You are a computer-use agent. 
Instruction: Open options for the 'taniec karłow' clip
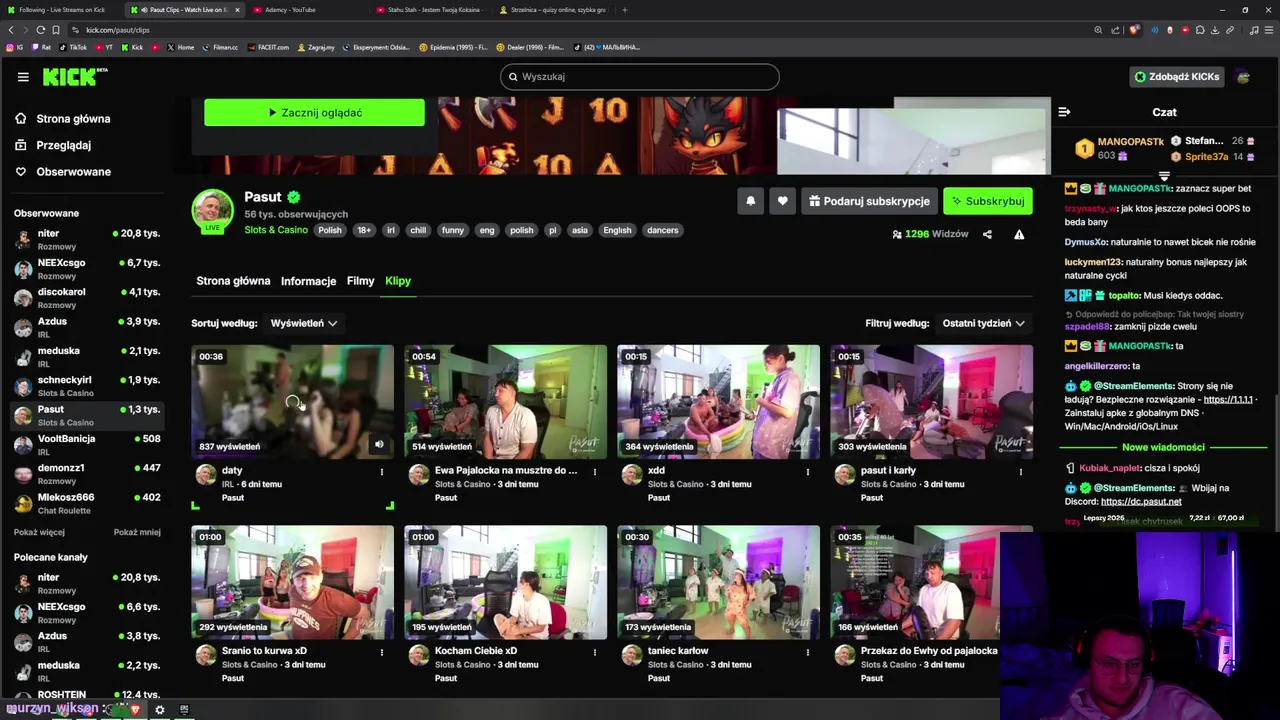[x=808, y=652]
